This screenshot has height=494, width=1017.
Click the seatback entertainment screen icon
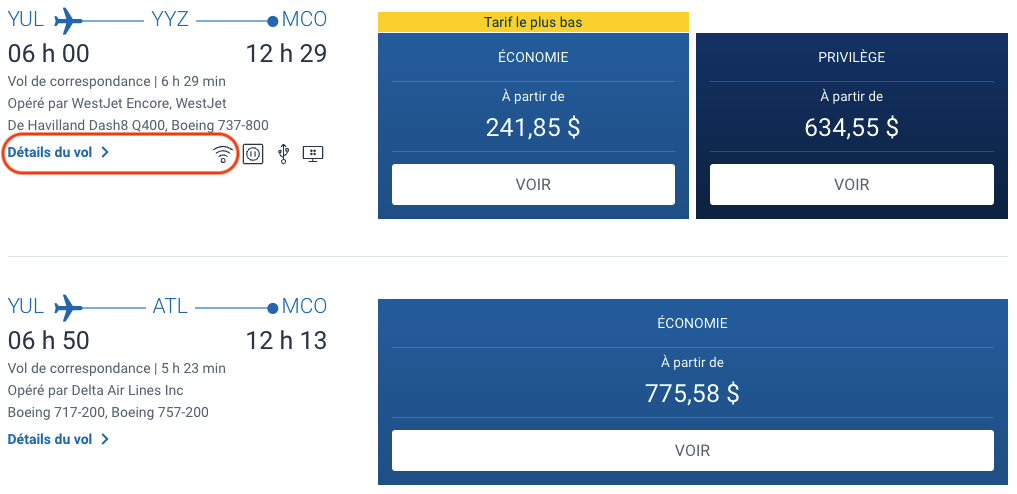(x=313, y=154)
